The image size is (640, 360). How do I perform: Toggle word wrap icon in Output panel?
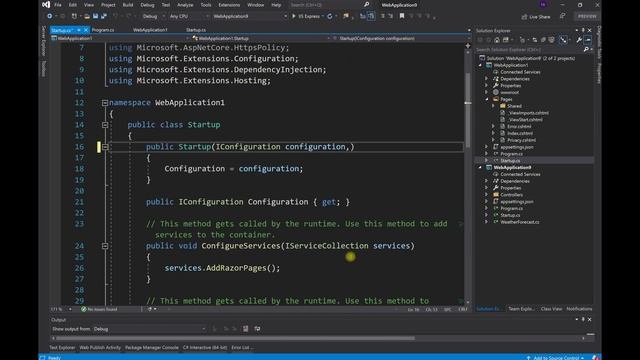257,329
